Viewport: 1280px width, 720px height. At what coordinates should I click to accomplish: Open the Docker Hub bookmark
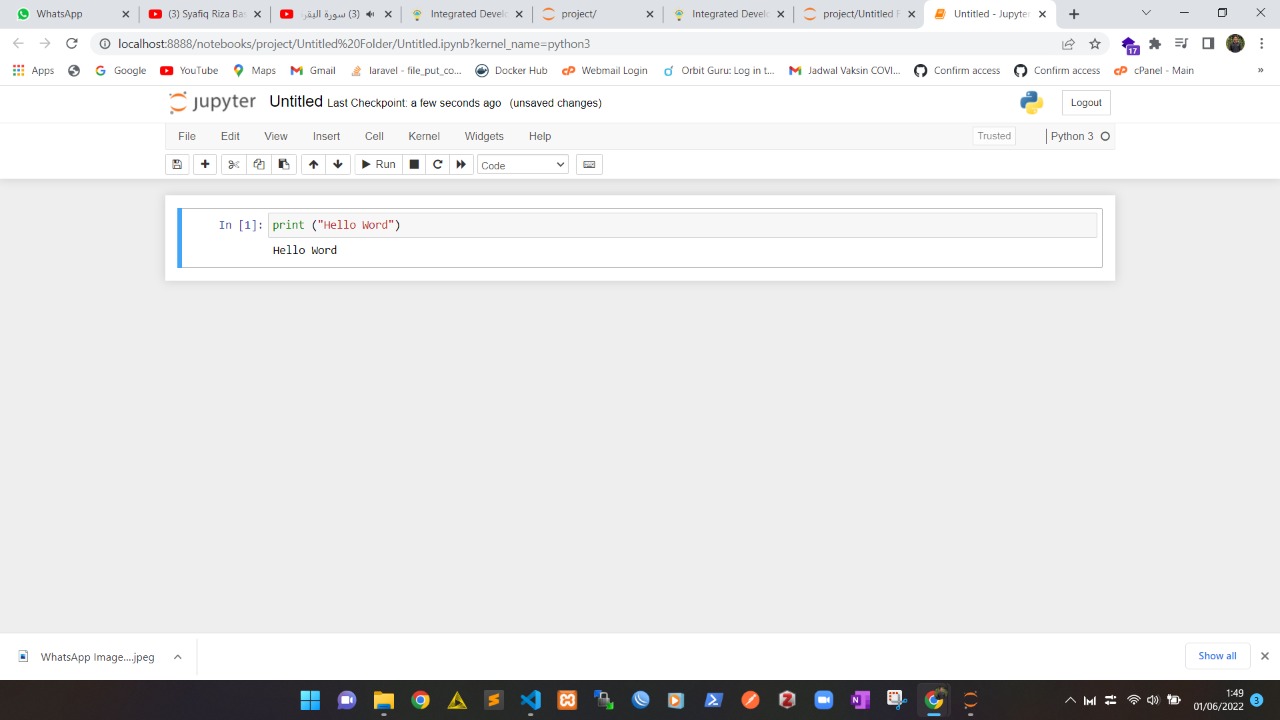pos(511,71)
